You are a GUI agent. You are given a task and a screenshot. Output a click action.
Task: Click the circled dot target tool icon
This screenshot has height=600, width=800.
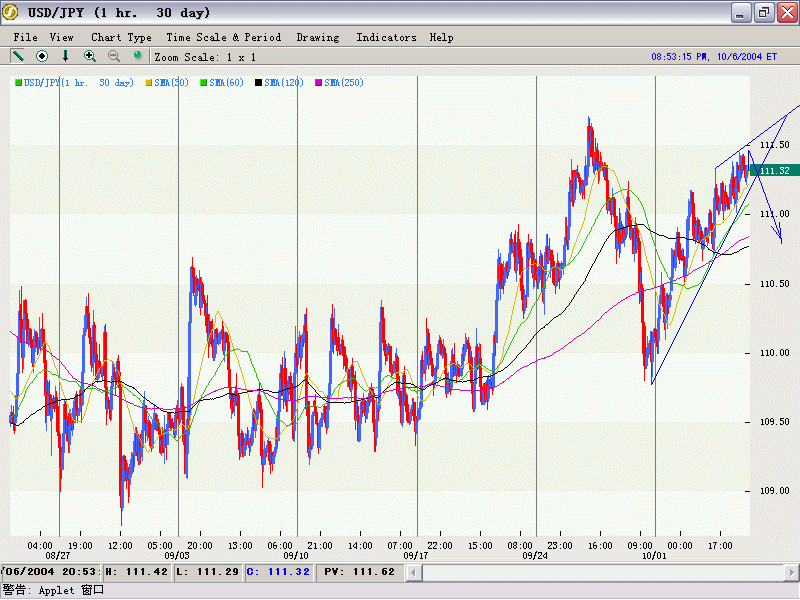(x=42, y=57)
